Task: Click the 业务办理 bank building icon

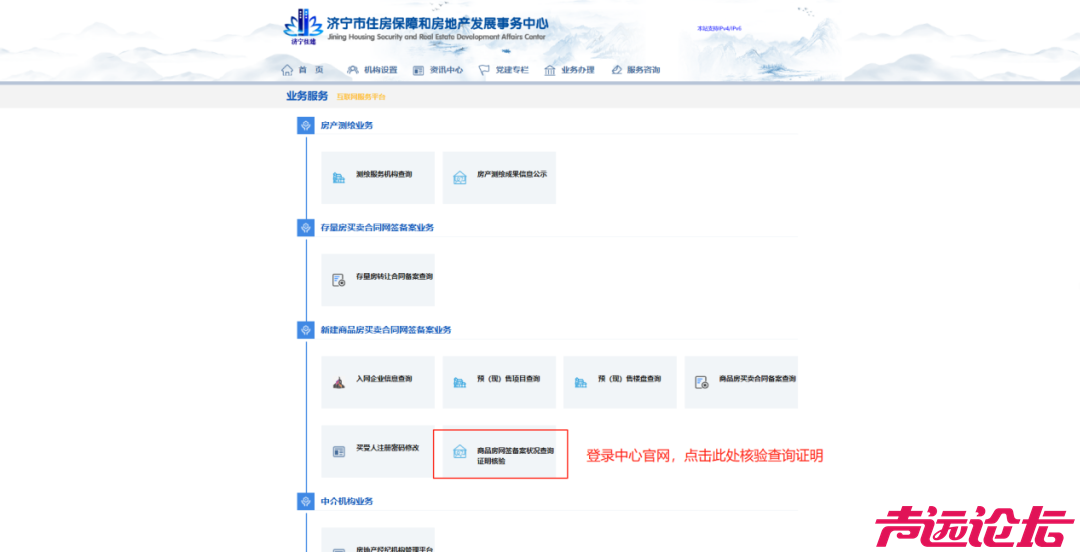Action: pyautogui.click(x=550, y=70)
